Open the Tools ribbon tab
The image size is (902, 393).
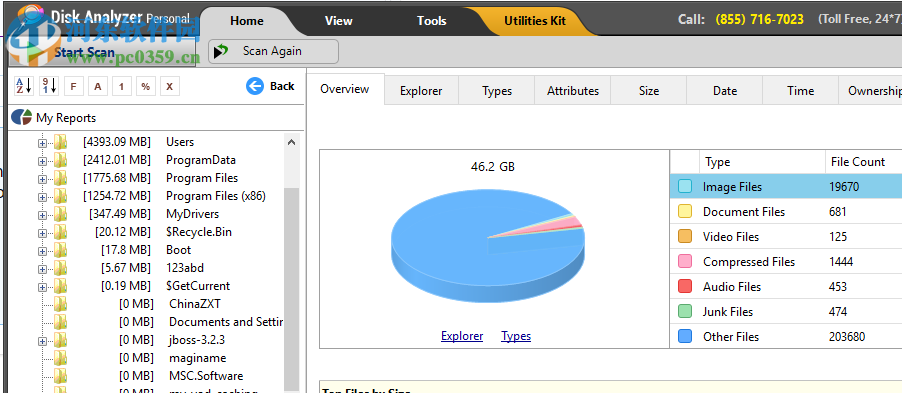pos(431,21)
